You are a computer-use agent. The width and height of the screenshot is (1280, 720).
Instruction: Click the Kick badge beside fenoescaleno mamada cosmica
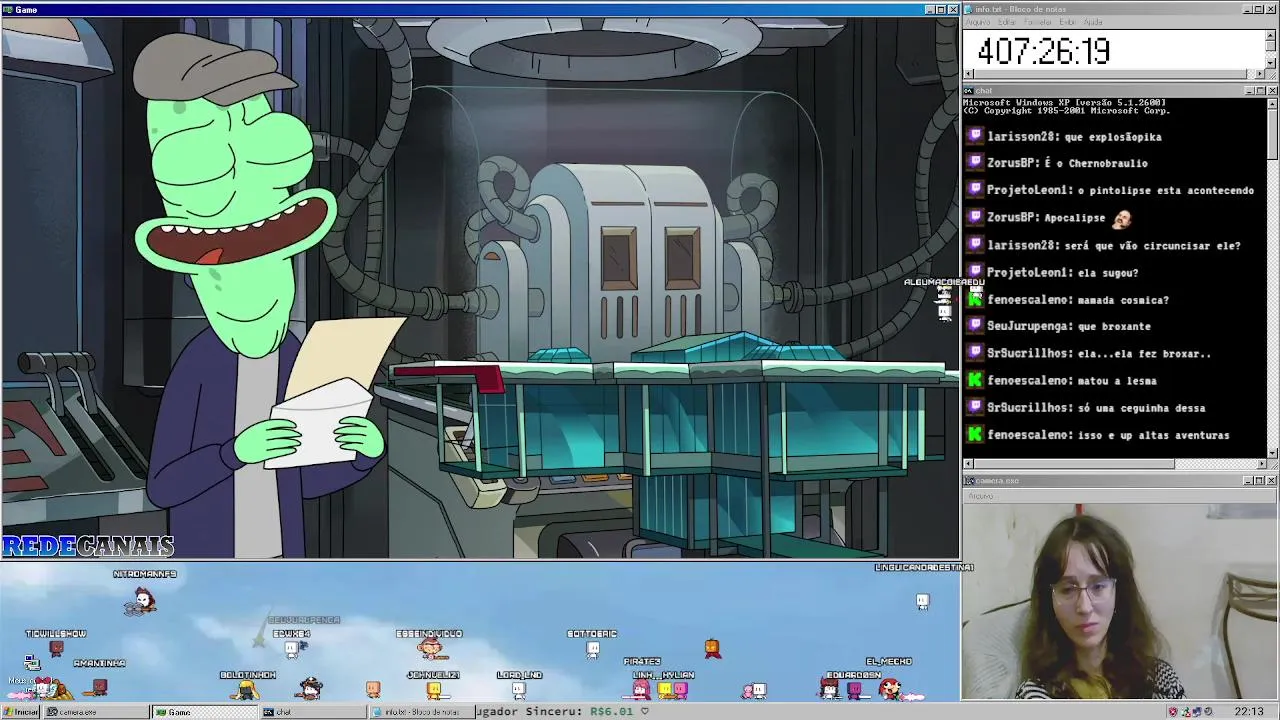[975, 299]
